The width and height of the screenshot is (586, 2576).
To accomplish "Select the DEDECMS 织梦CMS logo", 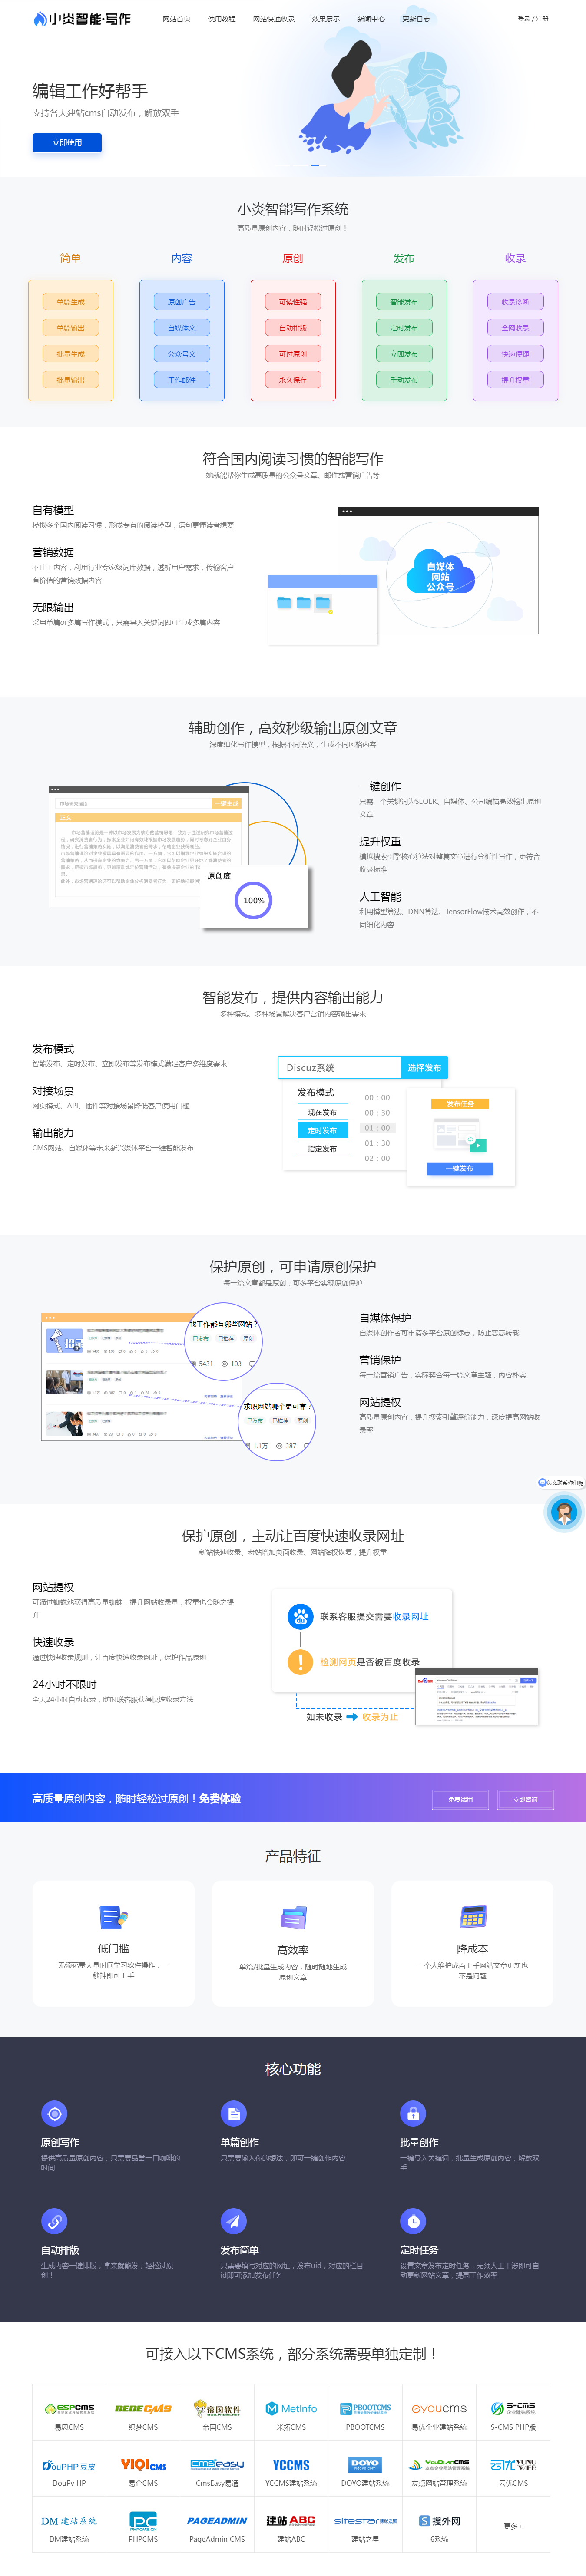I will (x=143, y=2409).
